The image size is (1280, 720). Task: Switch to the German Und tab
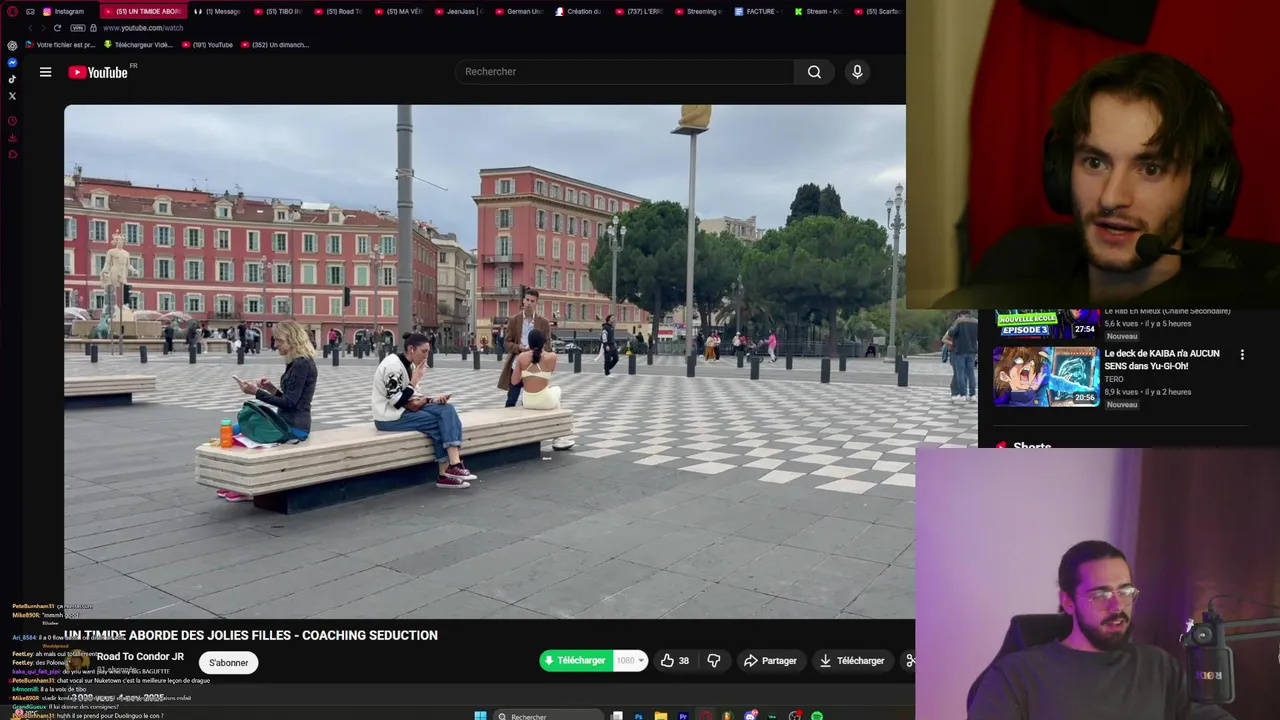(x=518, y=11)
